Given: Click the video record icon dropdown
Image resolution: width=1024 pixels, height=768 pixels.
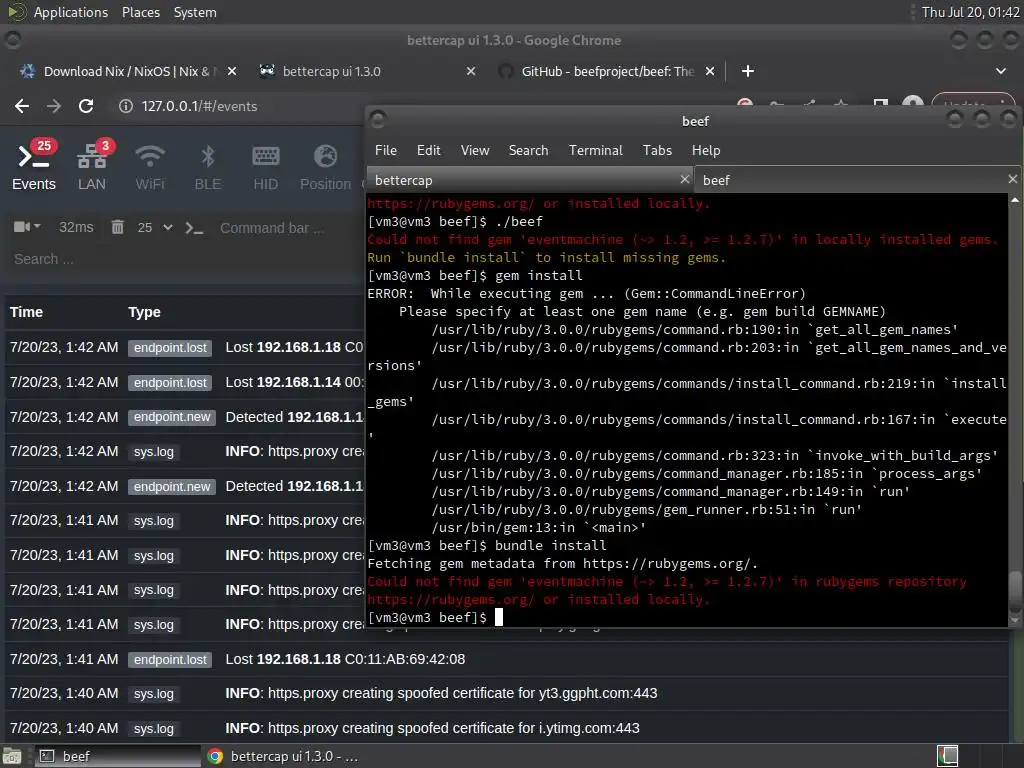Looking at the screenshot, I should pyautogui.click(x=27, y=227).
